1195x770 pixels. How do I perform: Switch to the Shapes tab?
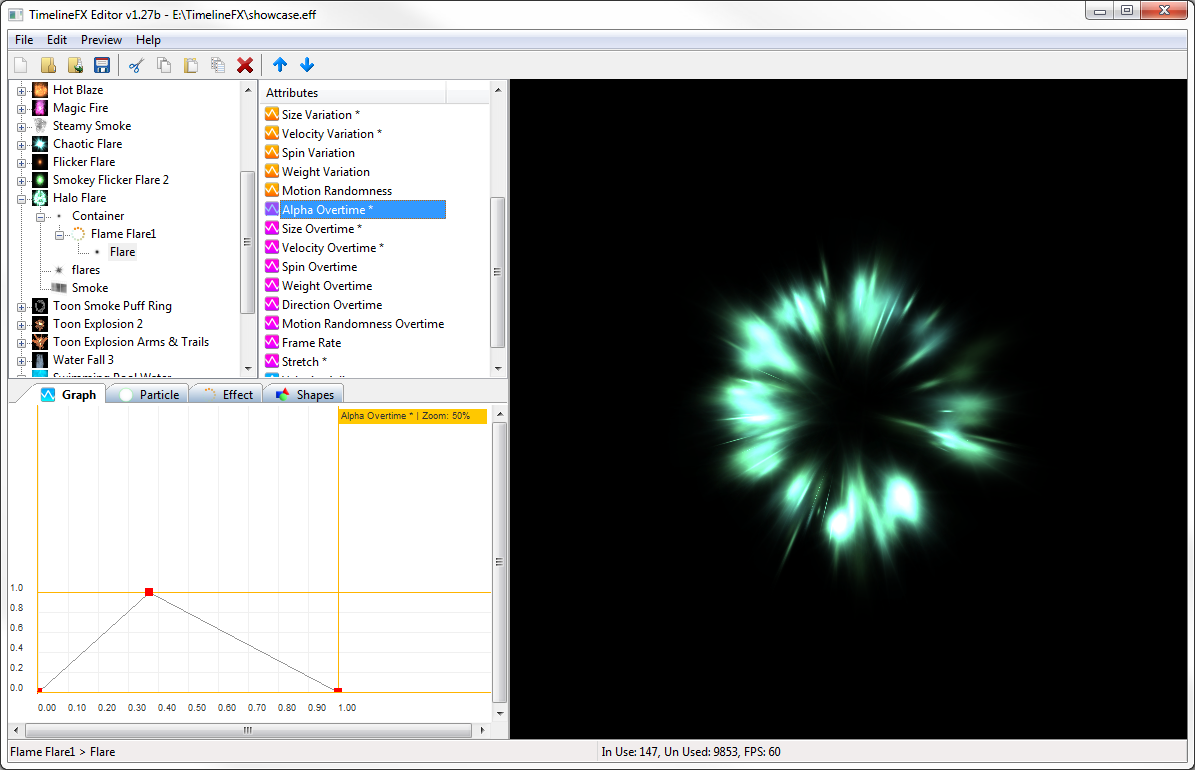(304, 394)
